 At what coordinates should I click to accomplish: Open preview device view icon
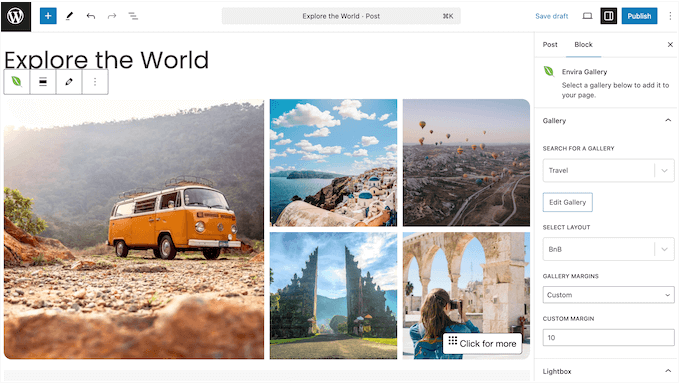587,16
